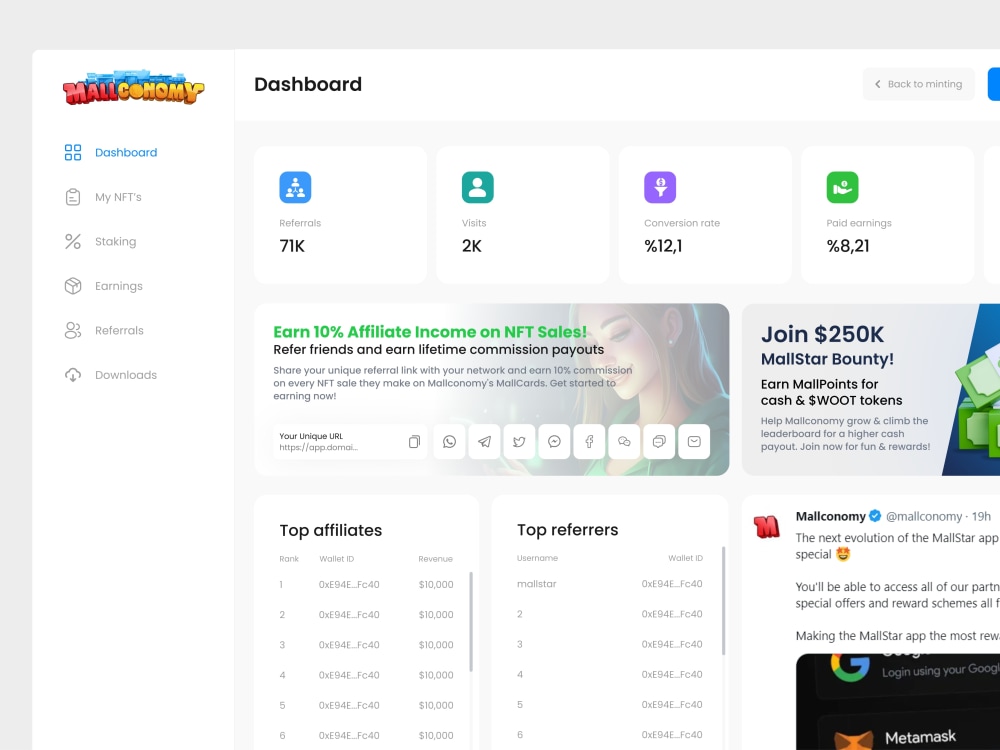Click the Mallconomy verified badge
The height and width of the screenshot is (750, 1000).
point(875,516)
